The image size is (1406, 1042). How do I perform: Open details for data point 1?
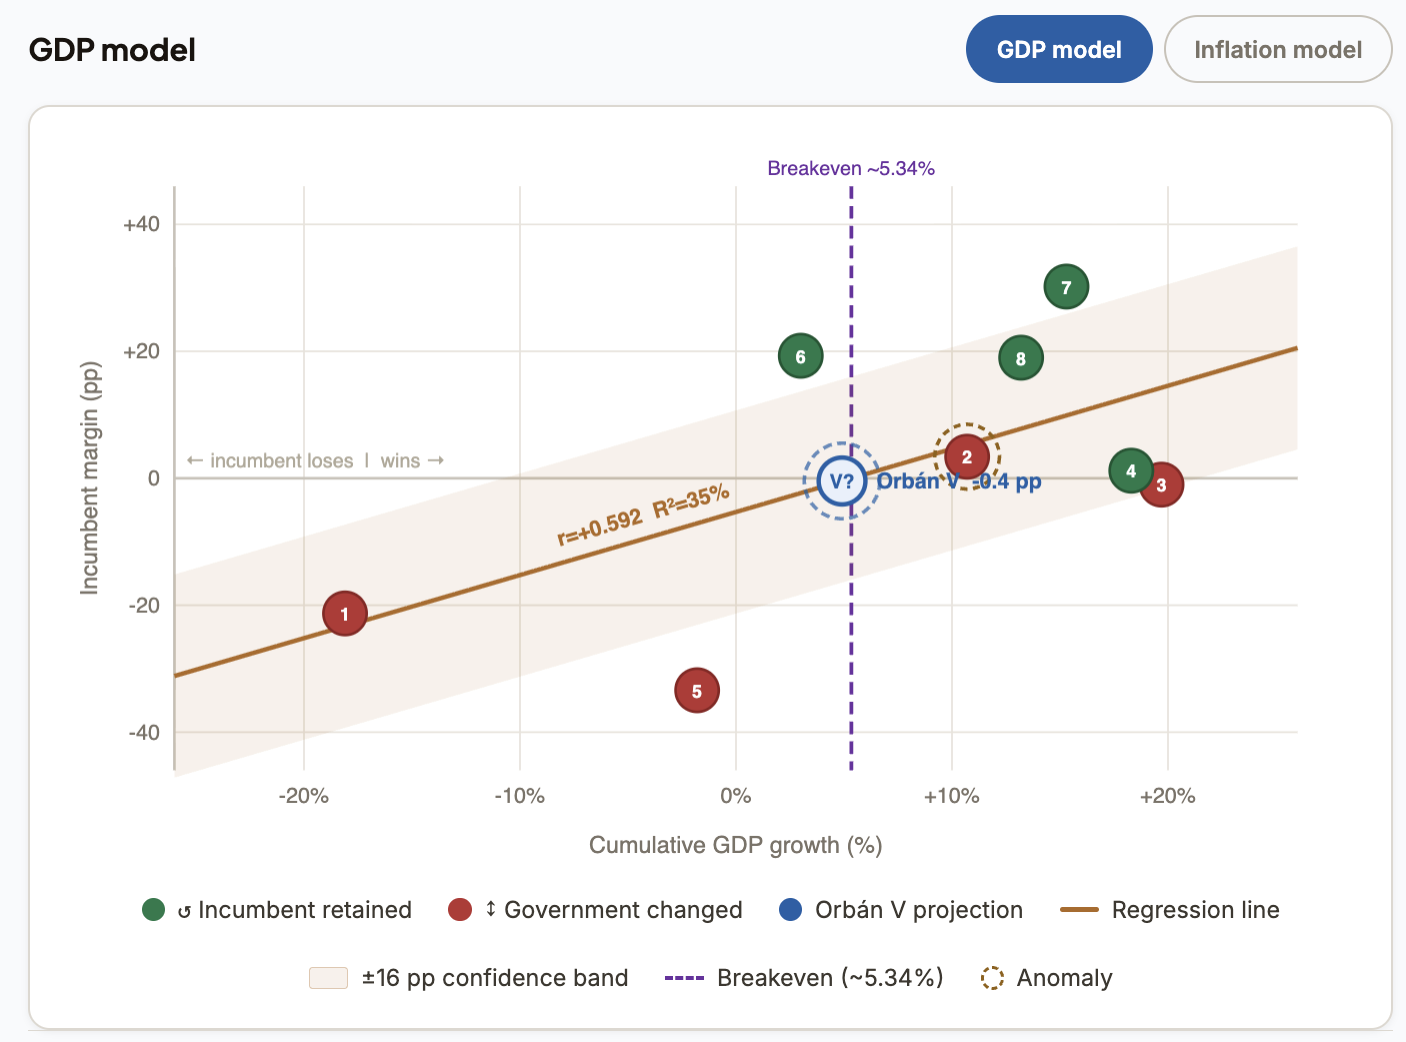tap(345, 613)
